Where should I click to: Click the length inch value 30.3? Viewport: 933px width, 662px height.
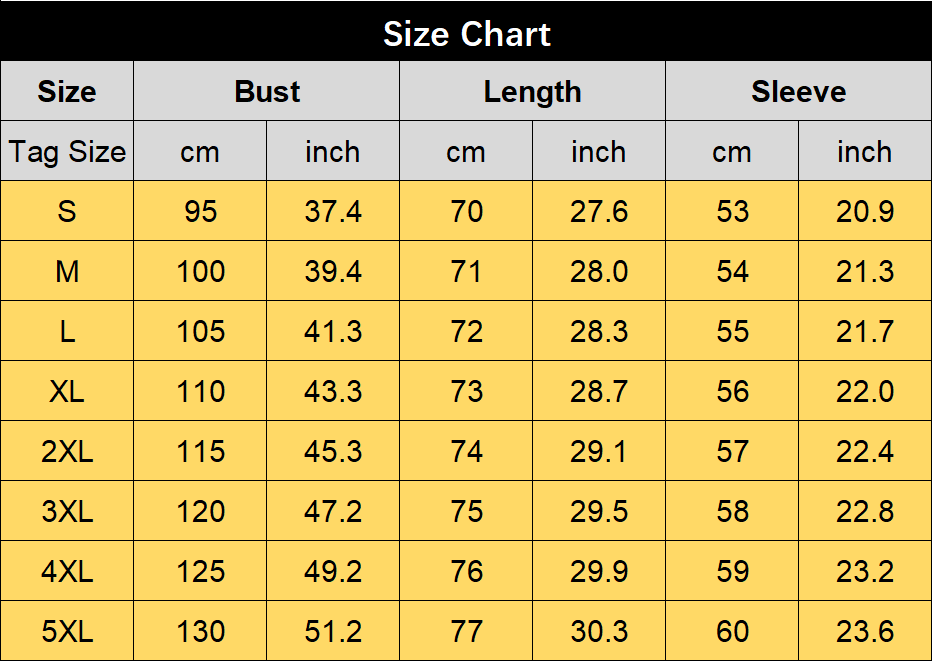click(599, 631)
